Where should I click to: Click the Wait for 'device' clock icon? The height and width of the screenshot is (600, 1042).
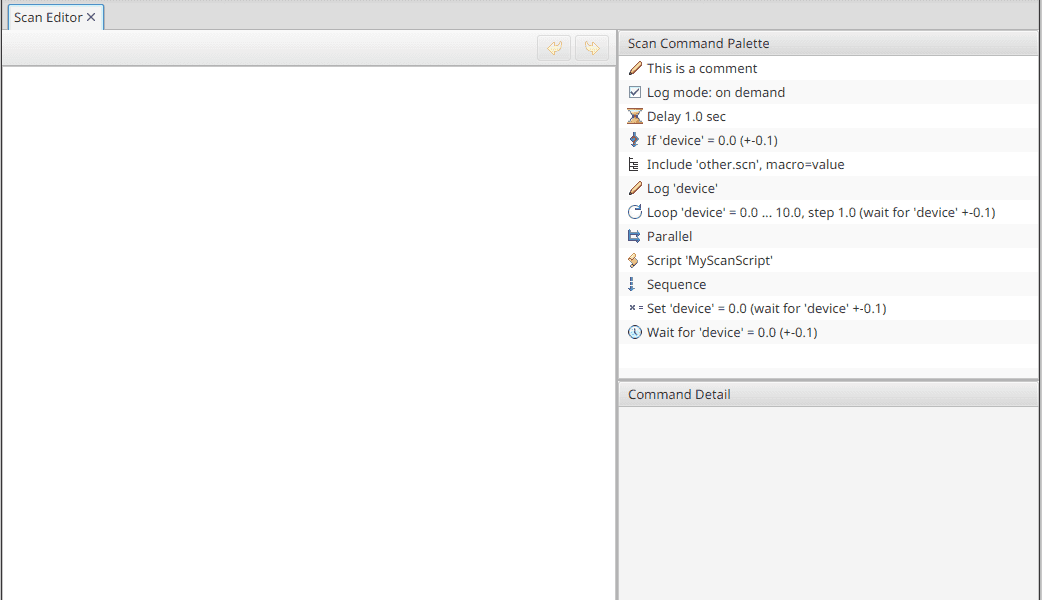click(634, 333)
